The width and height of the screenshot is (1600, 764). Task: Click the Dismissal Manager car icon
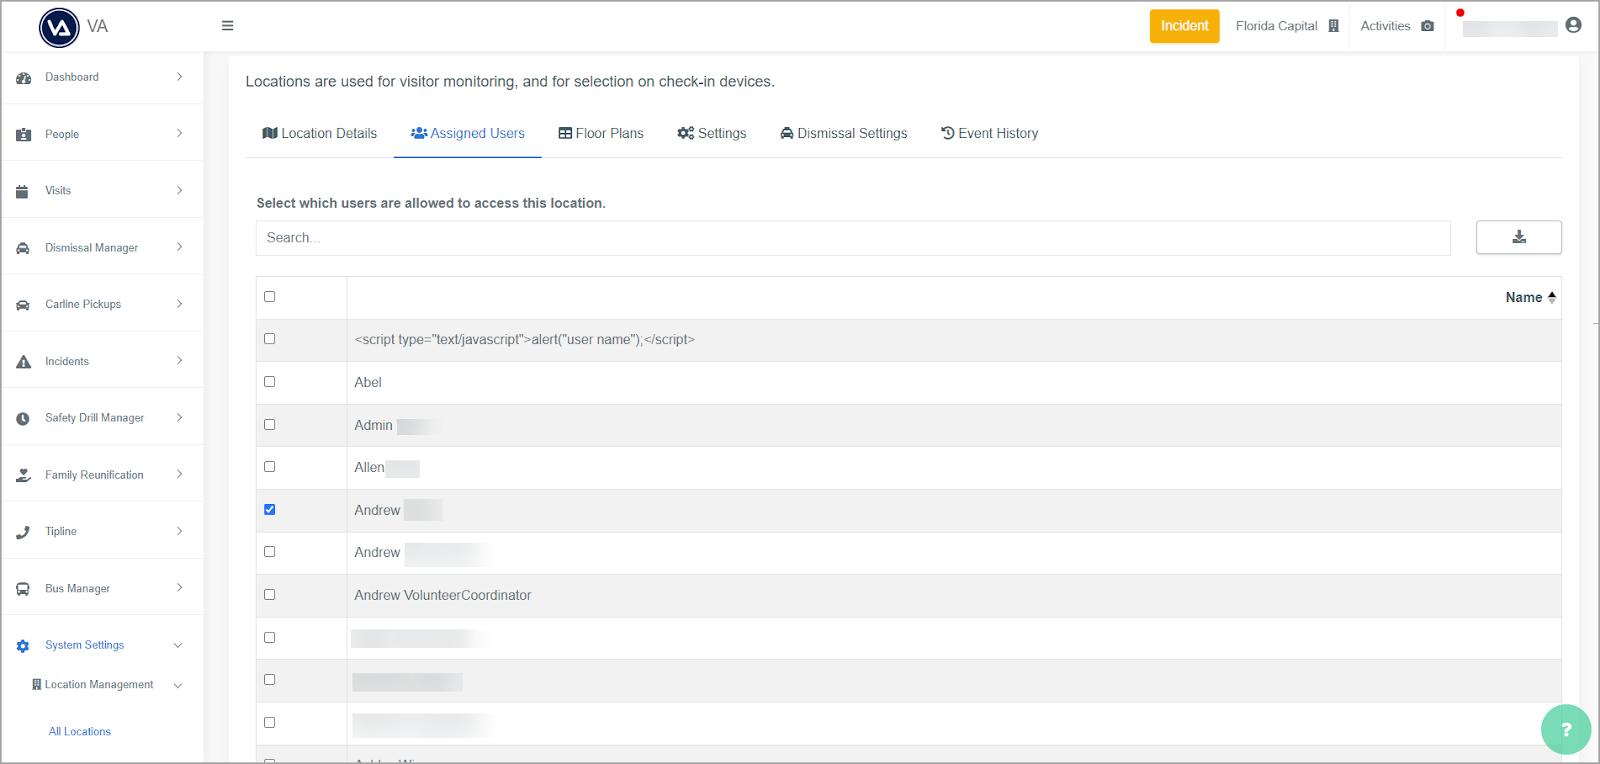click(23, 248)
